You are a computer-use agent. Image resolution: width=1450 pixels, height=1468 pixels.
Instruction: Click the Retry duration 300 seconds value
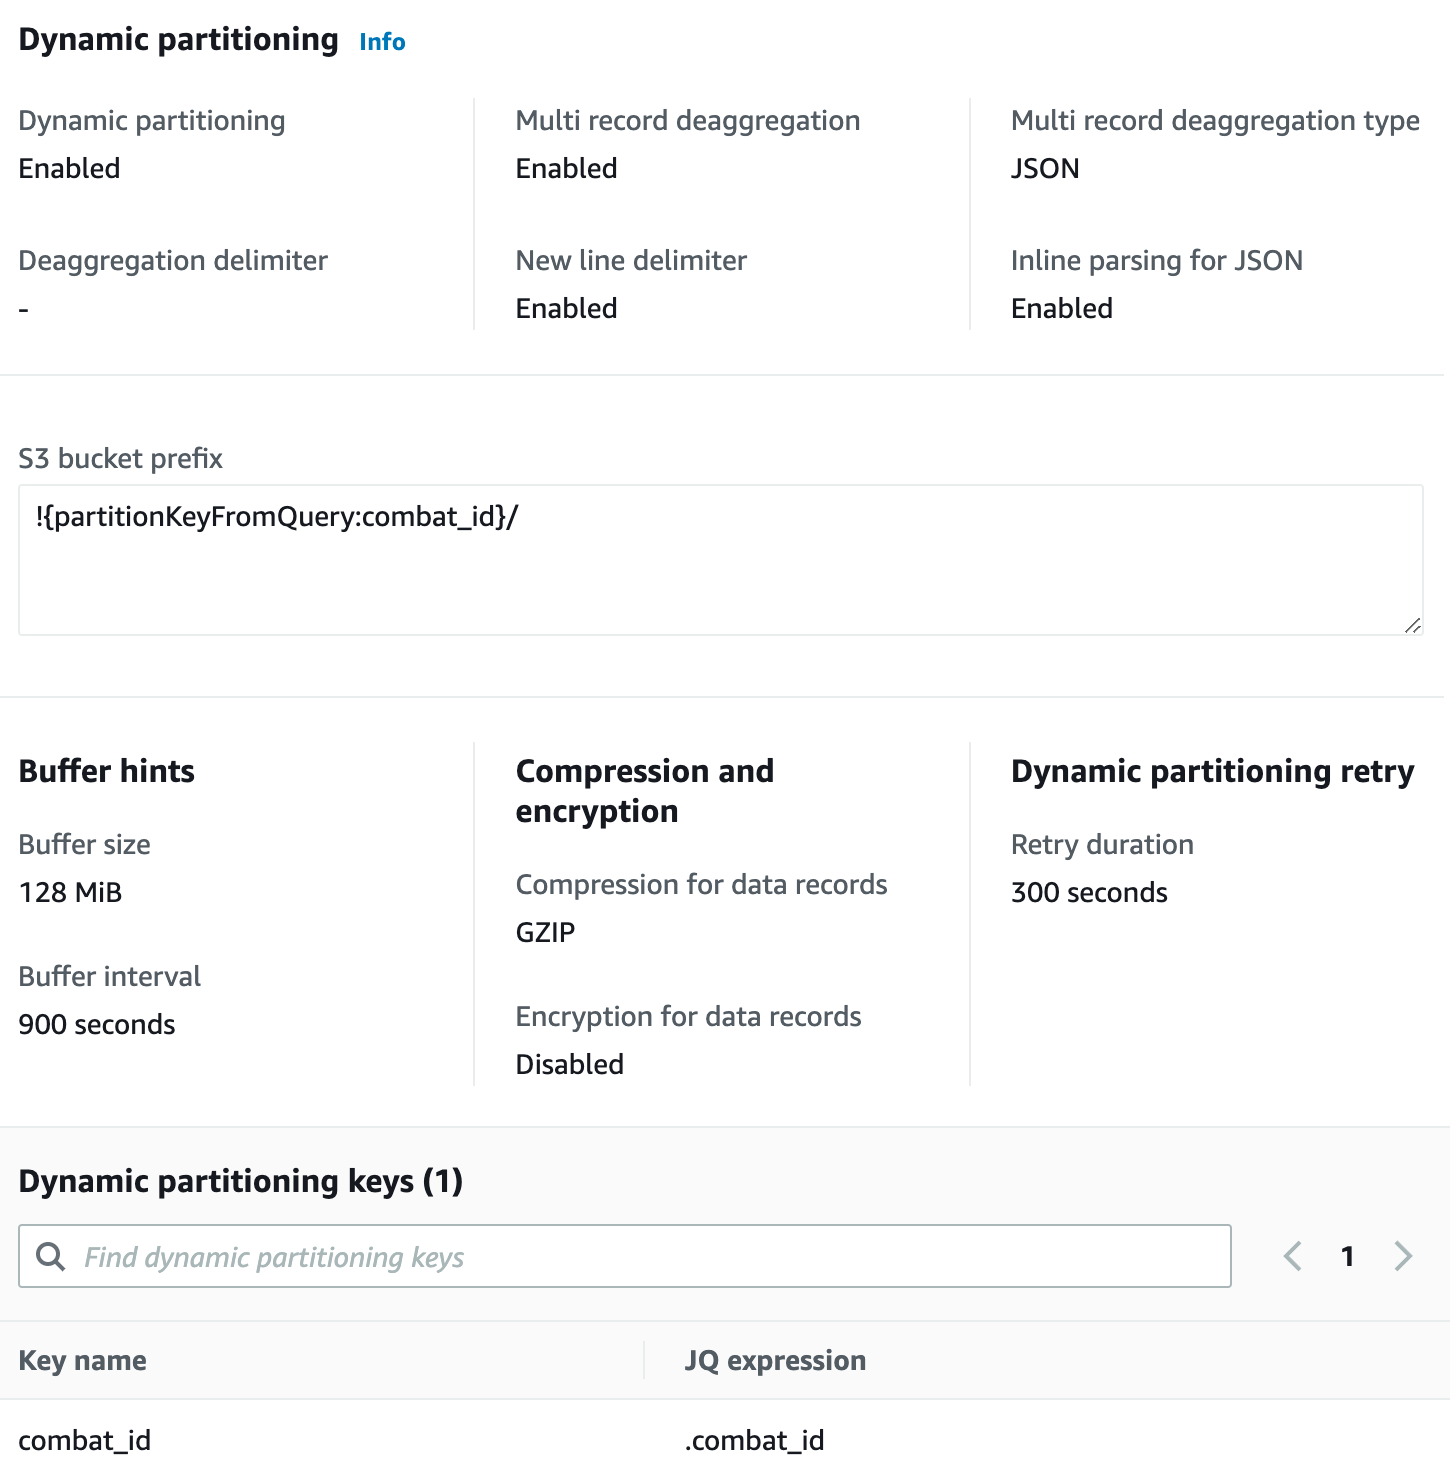pos(1088,892)
